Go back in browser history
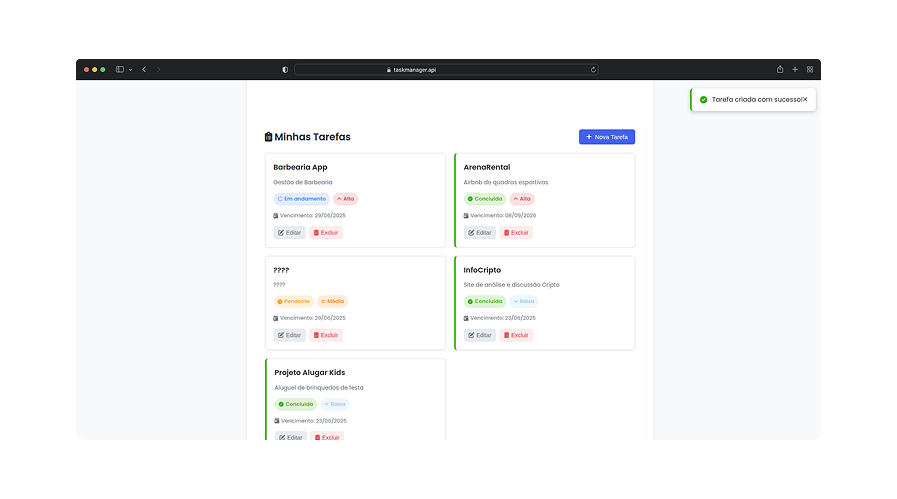This screenshot has height=499, width=897. [144, 69]
